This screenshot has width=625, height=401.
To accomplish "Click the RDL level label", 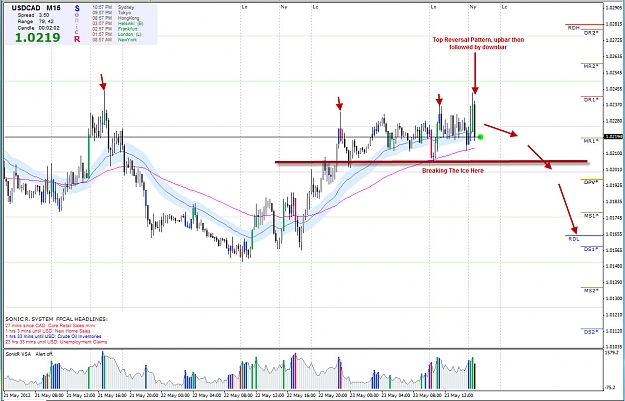I will [574, 239].
